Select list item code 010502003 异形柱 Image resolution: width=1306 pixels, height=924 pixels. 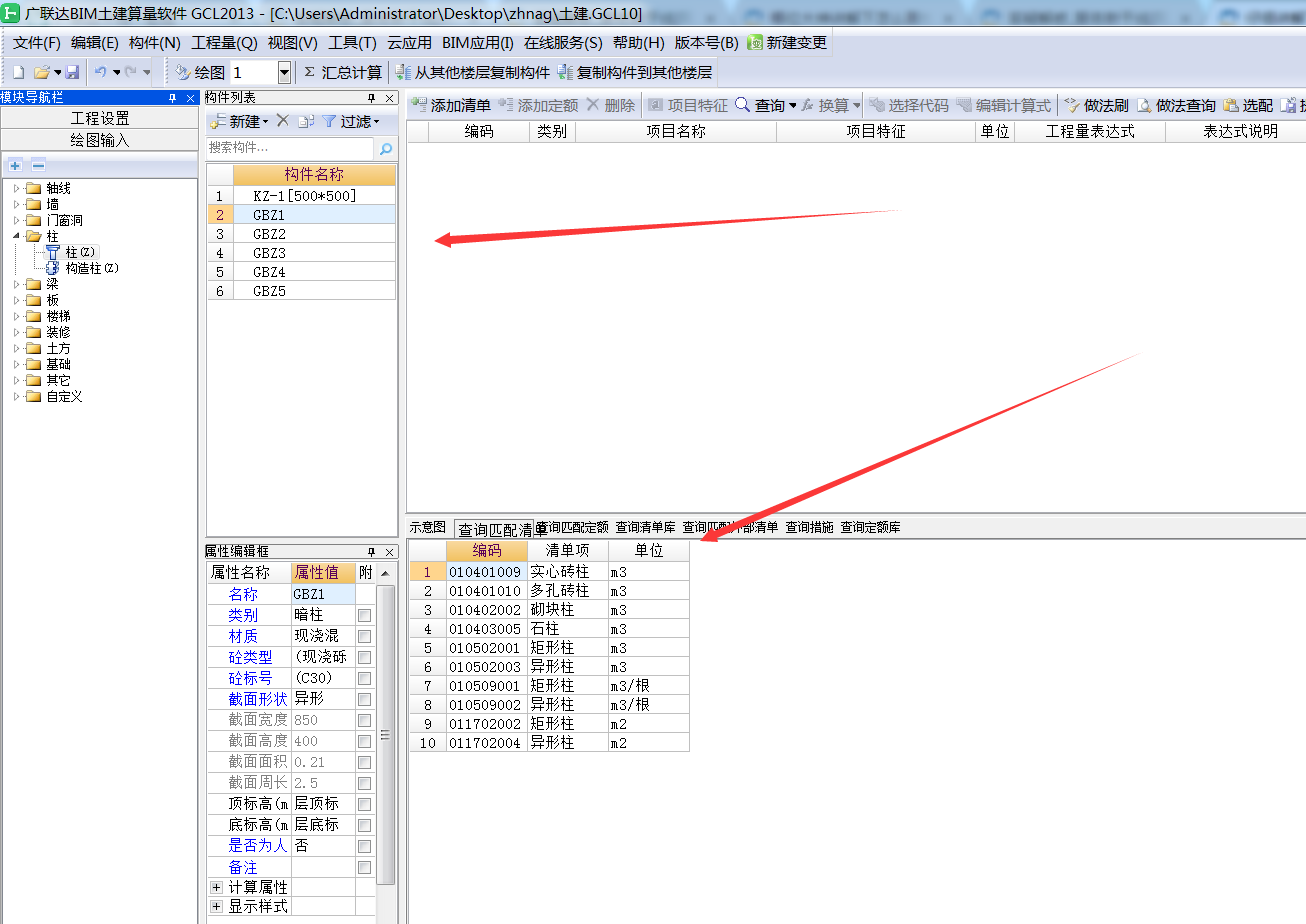click(549, 666)
